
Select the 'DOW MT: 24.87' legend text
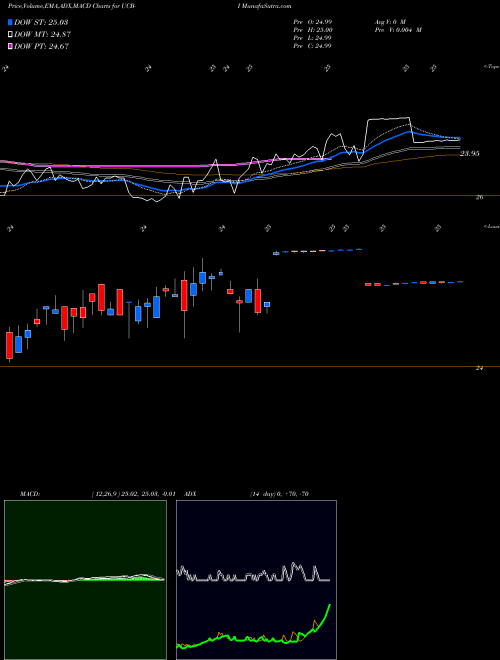tap(42, 35)
